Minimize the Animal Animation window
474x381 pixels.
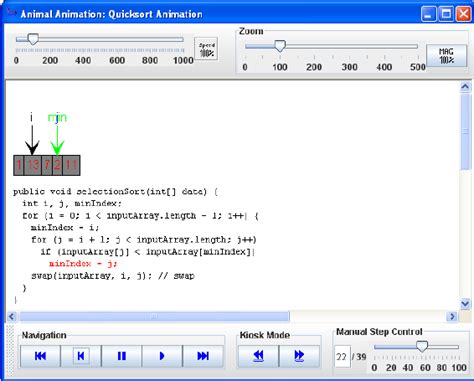coord(428,14)
